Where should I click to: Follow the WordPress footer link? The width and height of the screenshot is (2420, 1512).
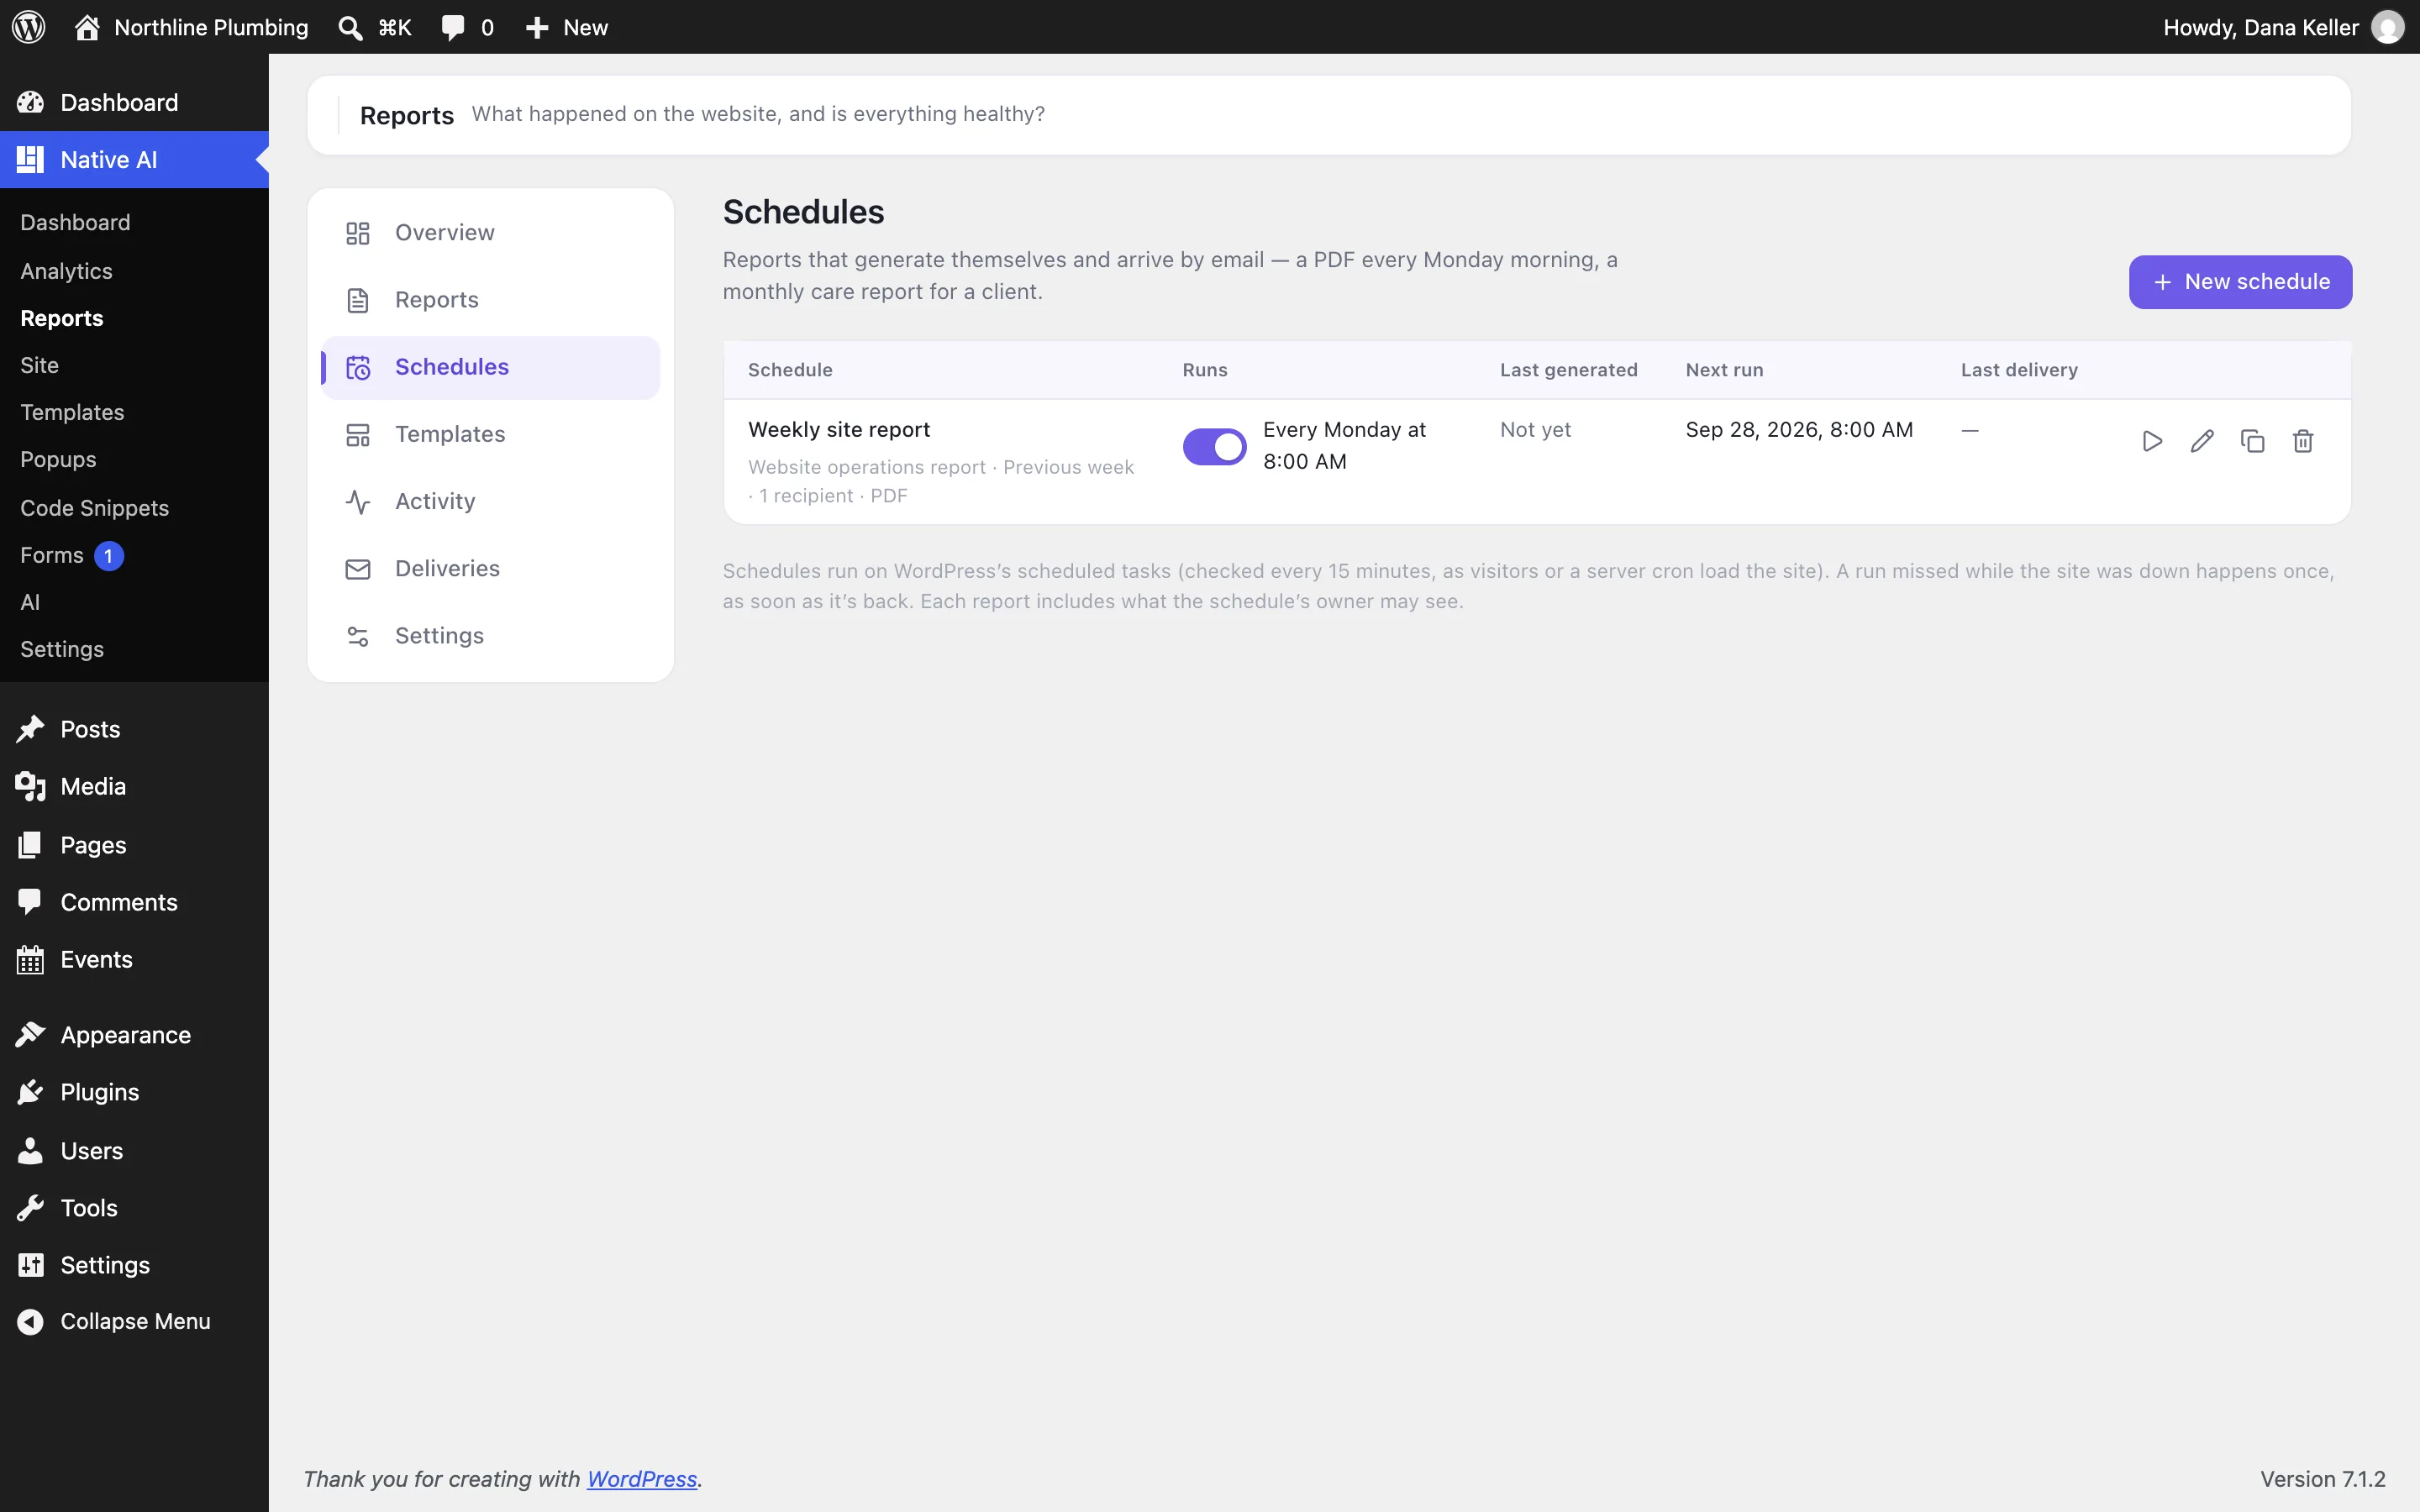pyautogui.click(x=641, y=1478)
